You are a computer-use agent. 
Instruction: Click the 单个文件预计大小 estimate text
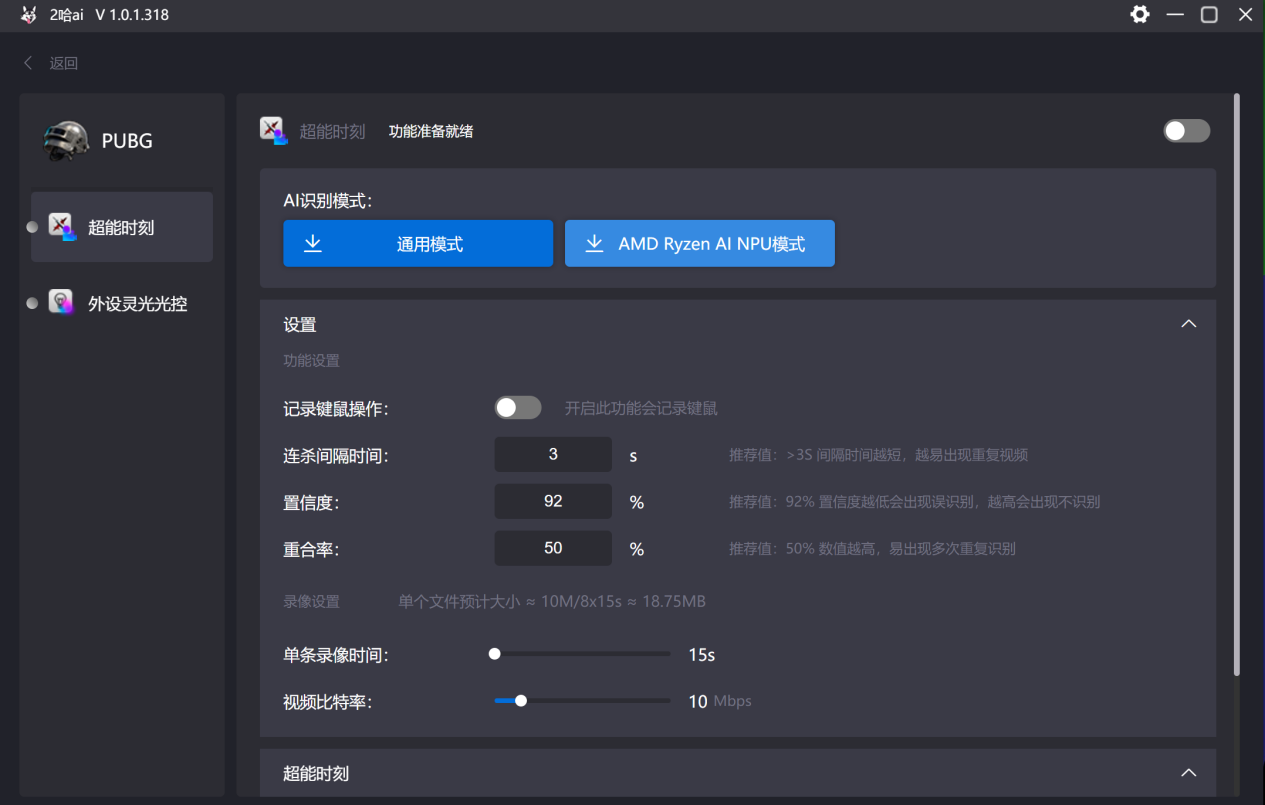click(x=552, y=601)
